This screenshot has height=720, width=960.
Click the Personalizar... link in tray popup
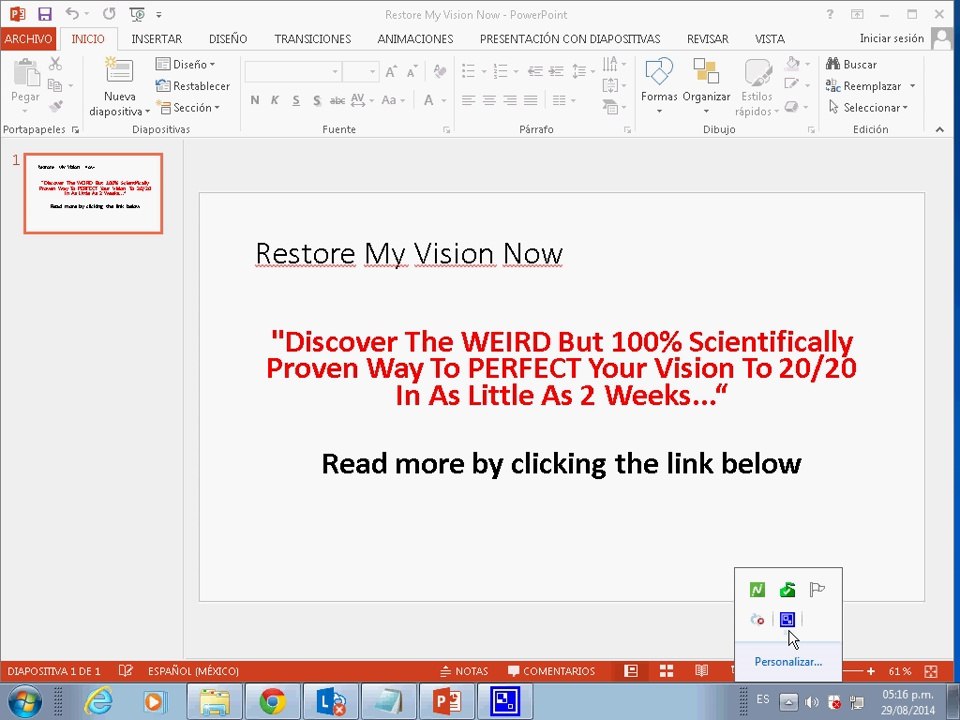coord(788,661)
